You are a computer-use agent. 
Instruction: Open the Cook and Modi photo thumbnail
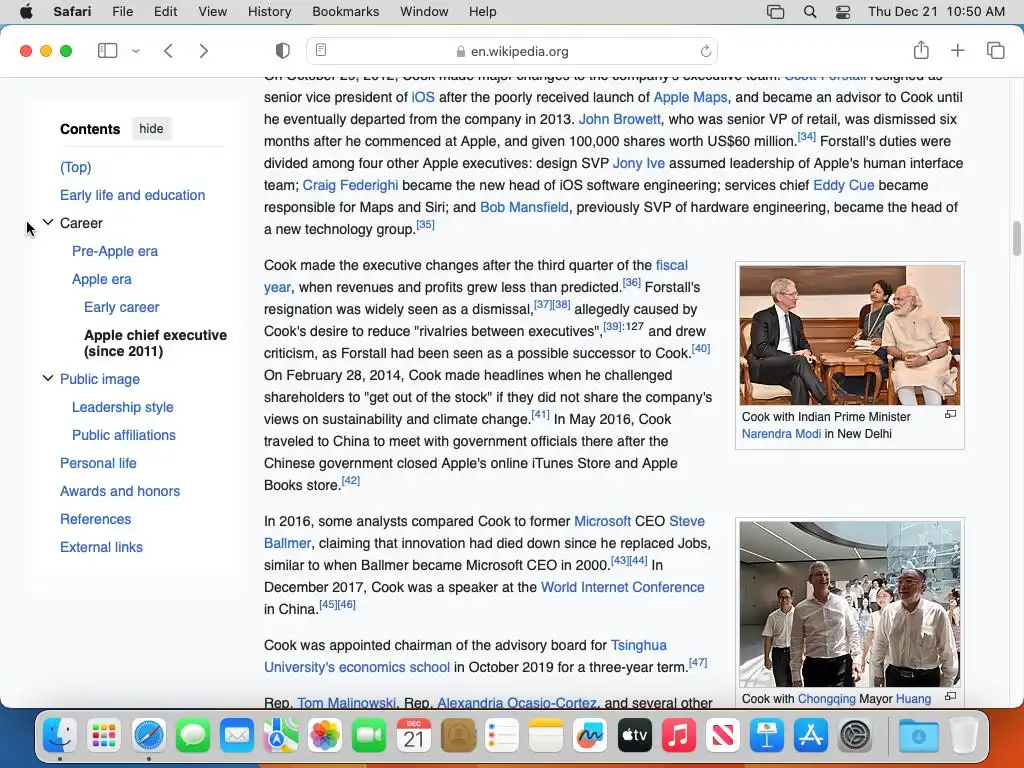850,335
